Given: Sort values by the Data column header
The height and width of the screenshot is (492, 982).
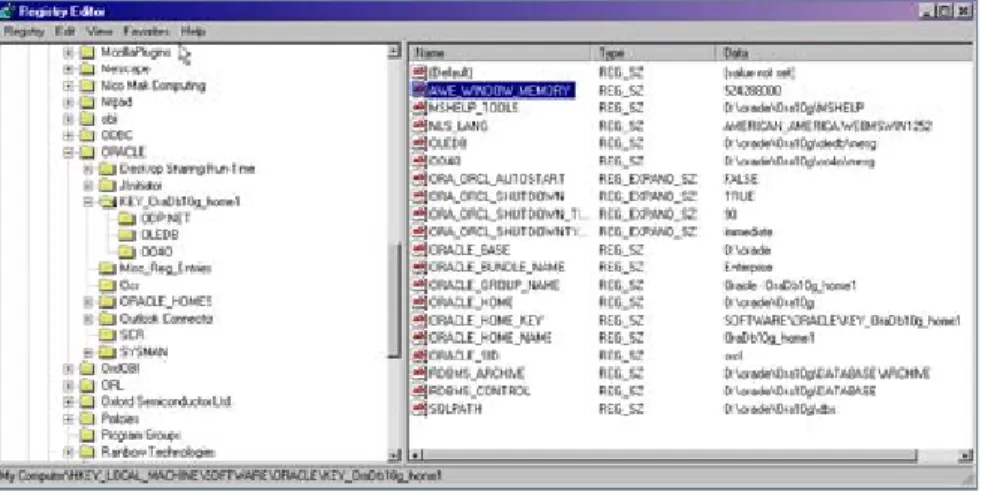Looking at the screenshot, I should pos(844,53).
